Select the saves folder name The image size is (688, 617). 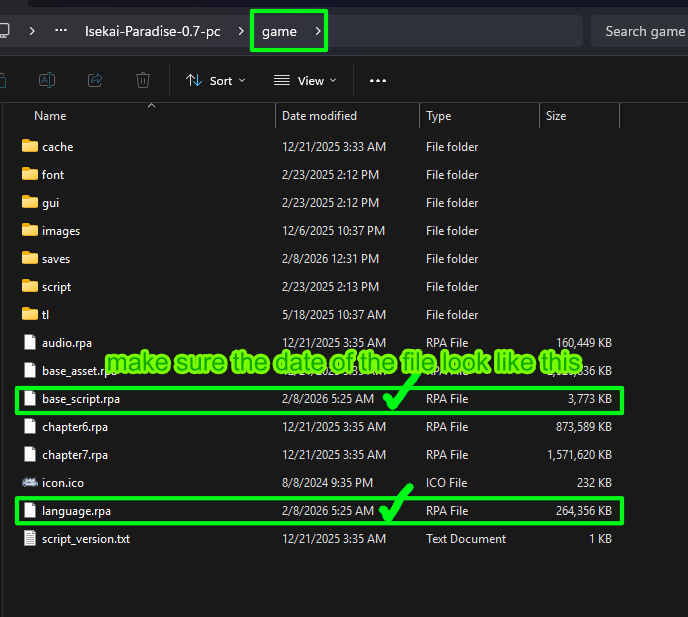click(56, 259)
